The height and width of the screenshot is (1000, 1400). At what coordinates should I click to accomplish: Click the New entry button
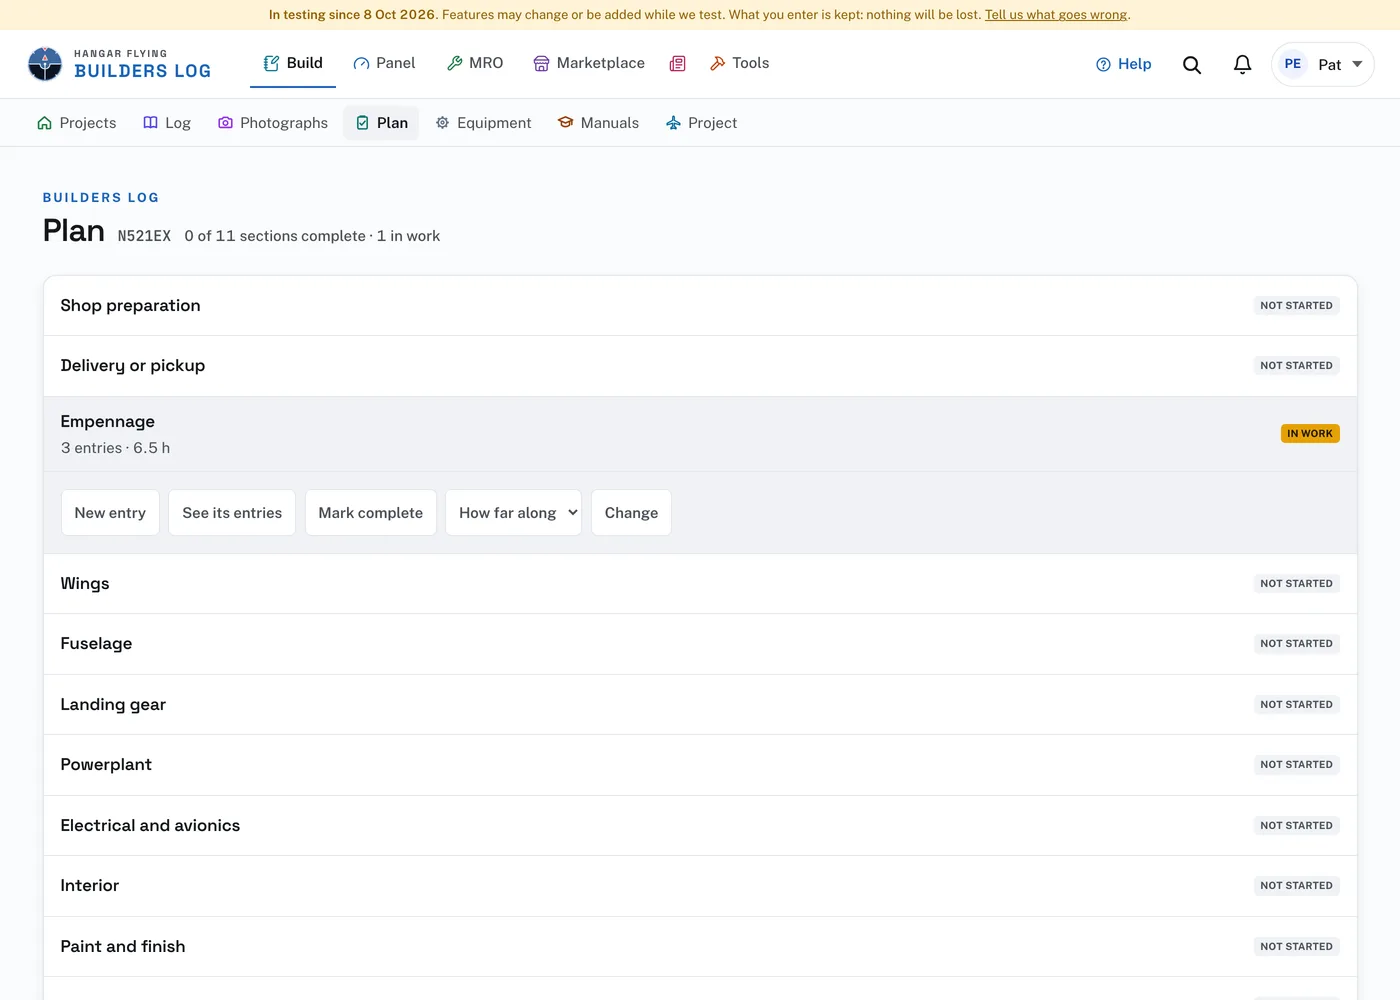110,513
